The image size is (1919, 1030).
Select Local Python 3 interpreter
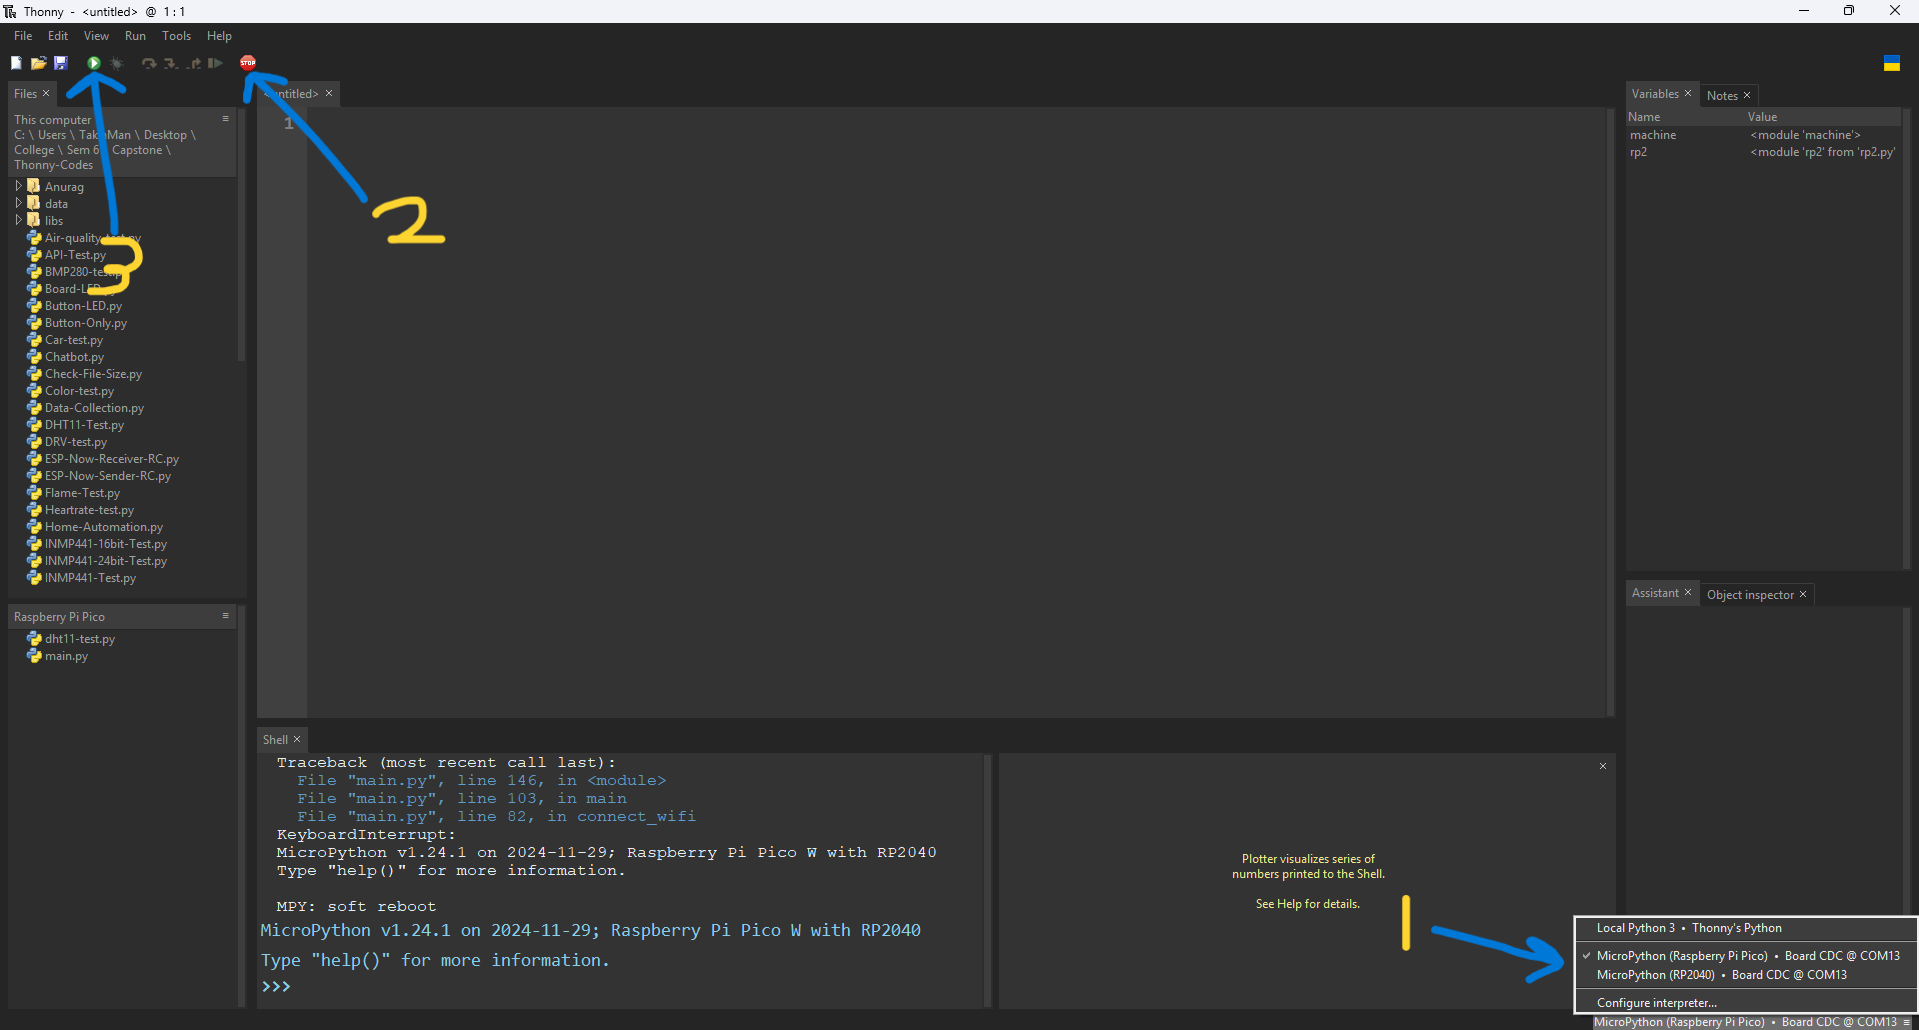point(1746,928)
